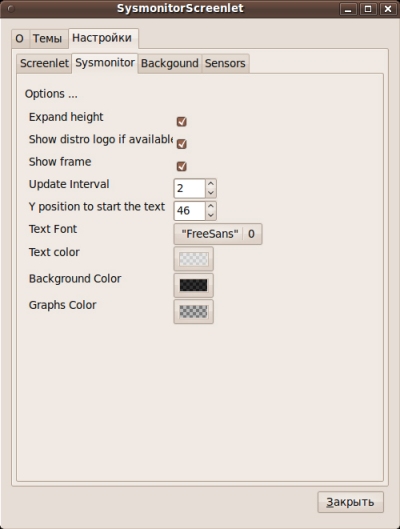Open the О tab
The width and height of the screenshot is (400, 529).
pyautogui.click(x=20, y=38)
